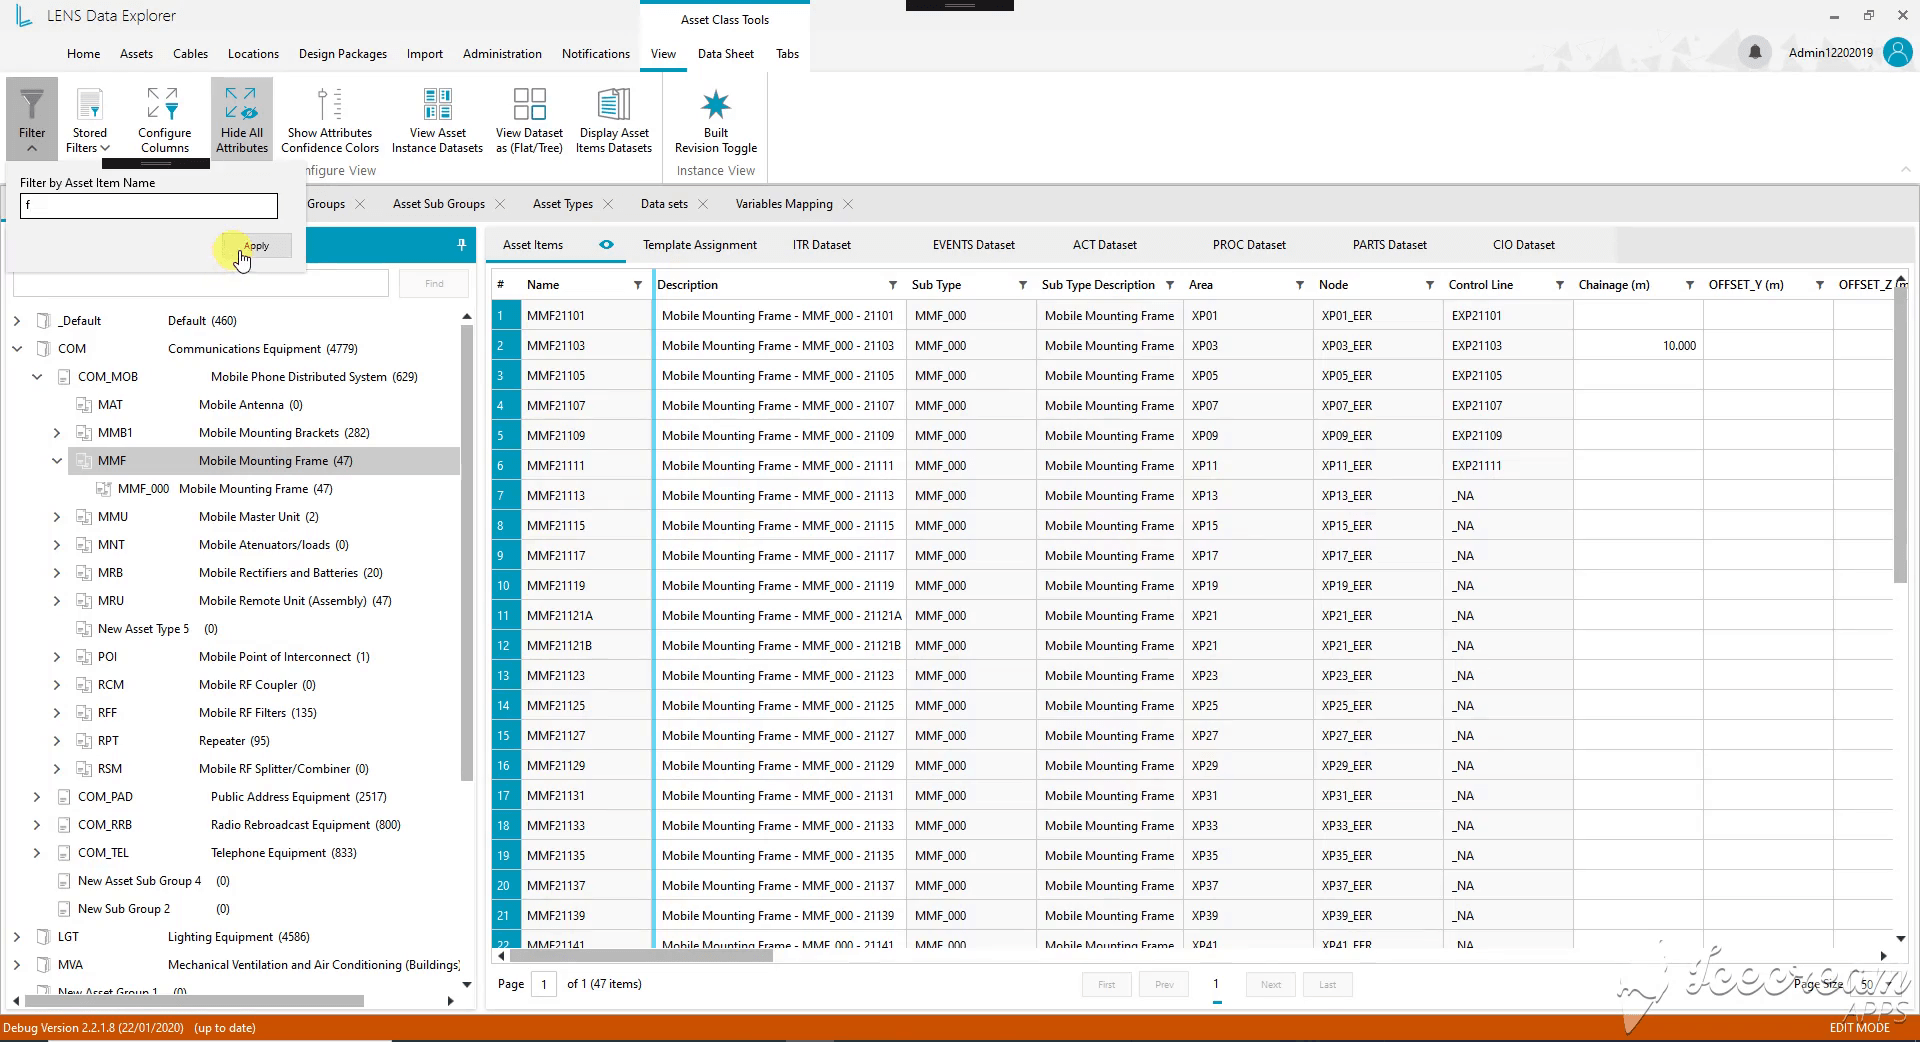The image size is (1920, 1042).
Task: Open notifications bell icon
Action: coord(1754,52)
